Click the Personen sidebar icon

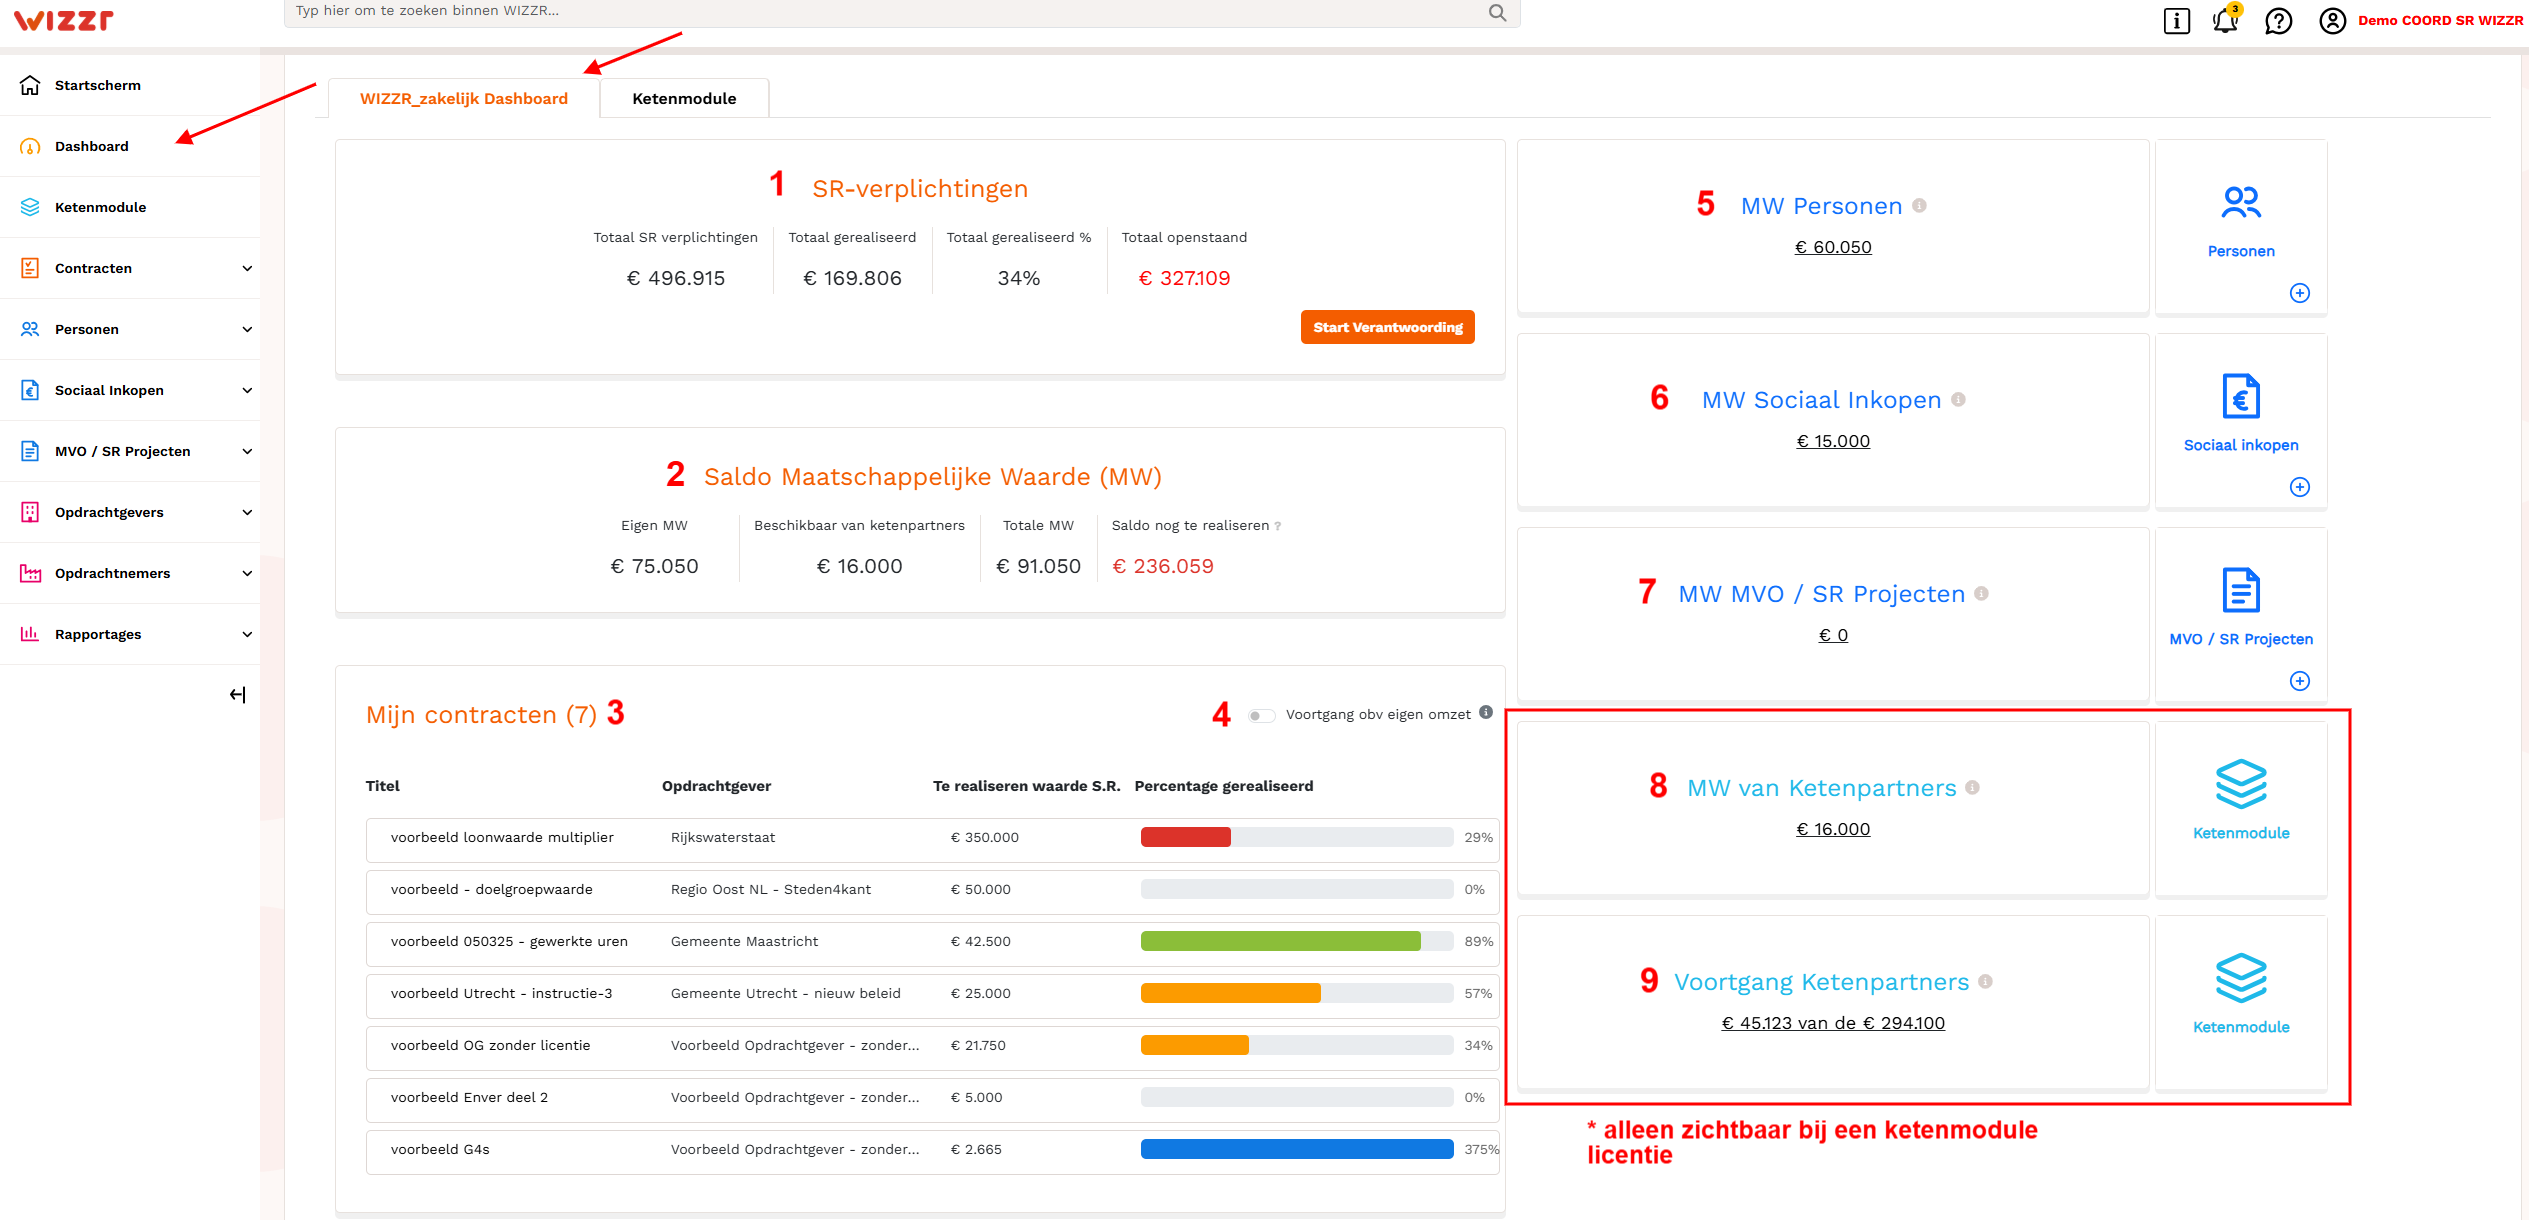click(x=30, y=329)
